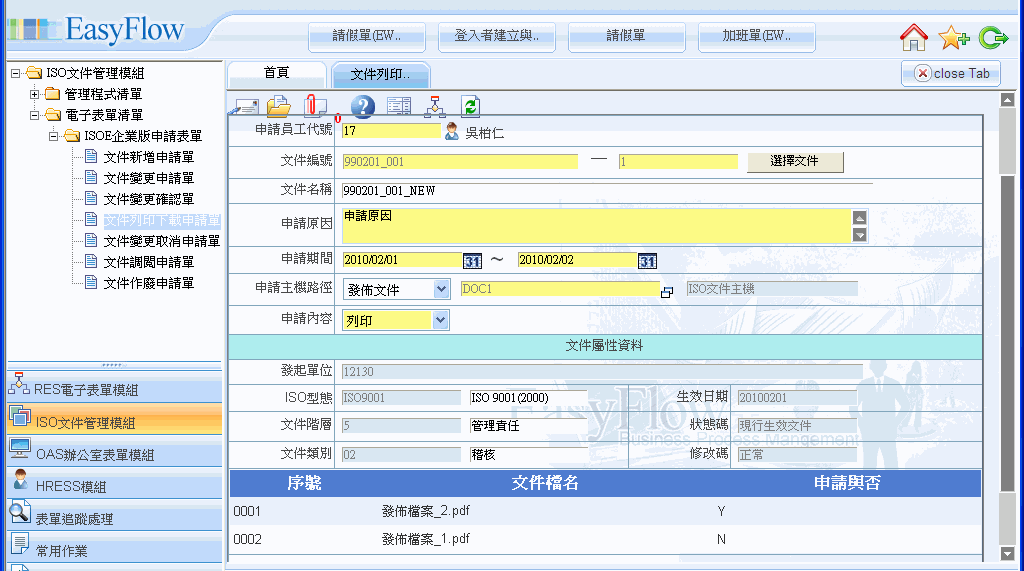Click the paperclip attachment icon

pos(316,106)
